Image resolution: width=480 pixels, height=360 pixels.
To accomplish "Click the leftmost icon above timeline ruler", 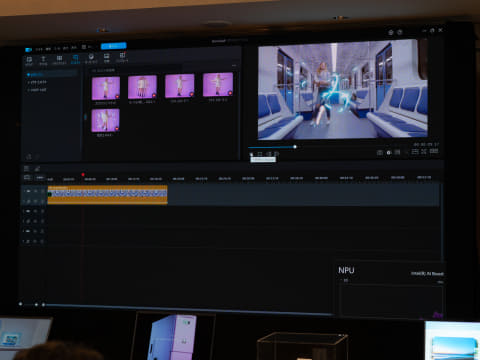I will click(27, 169).
